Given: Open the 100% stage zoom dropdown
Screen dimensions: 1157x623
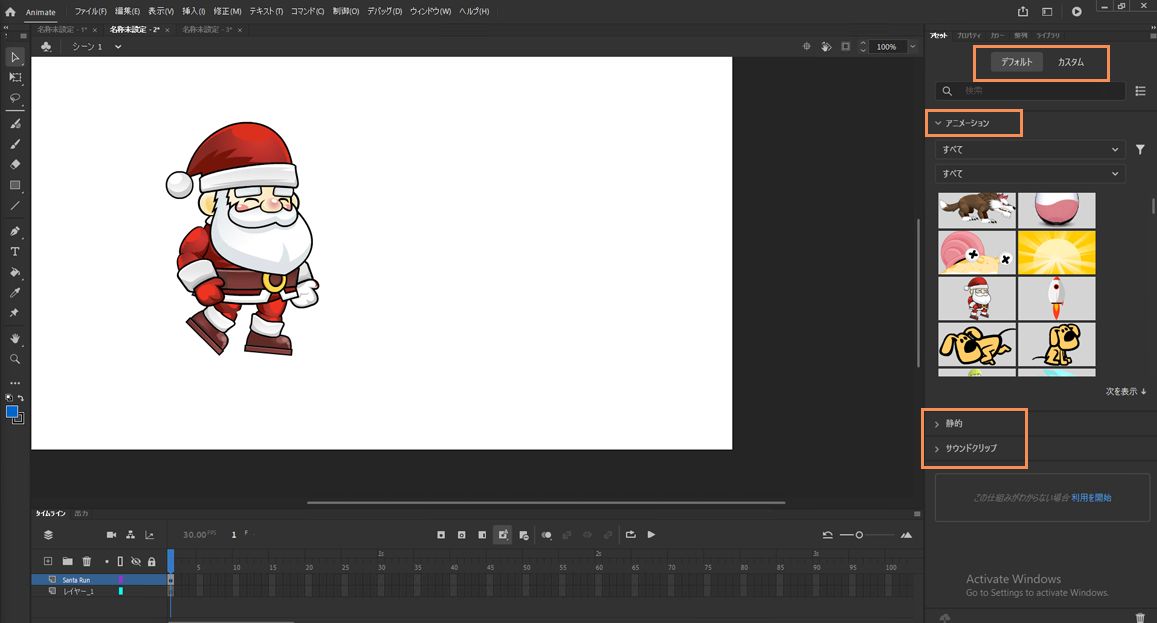Looking at the screenshot, I should pos(913,47).
